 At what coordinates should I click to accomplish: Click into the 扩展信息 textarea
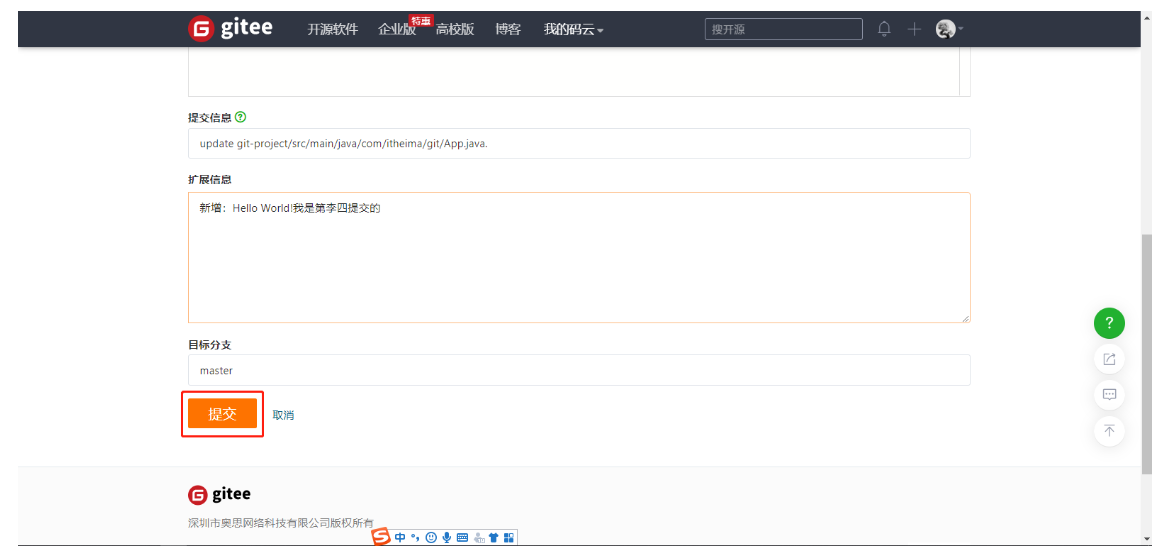coord(579,258)
